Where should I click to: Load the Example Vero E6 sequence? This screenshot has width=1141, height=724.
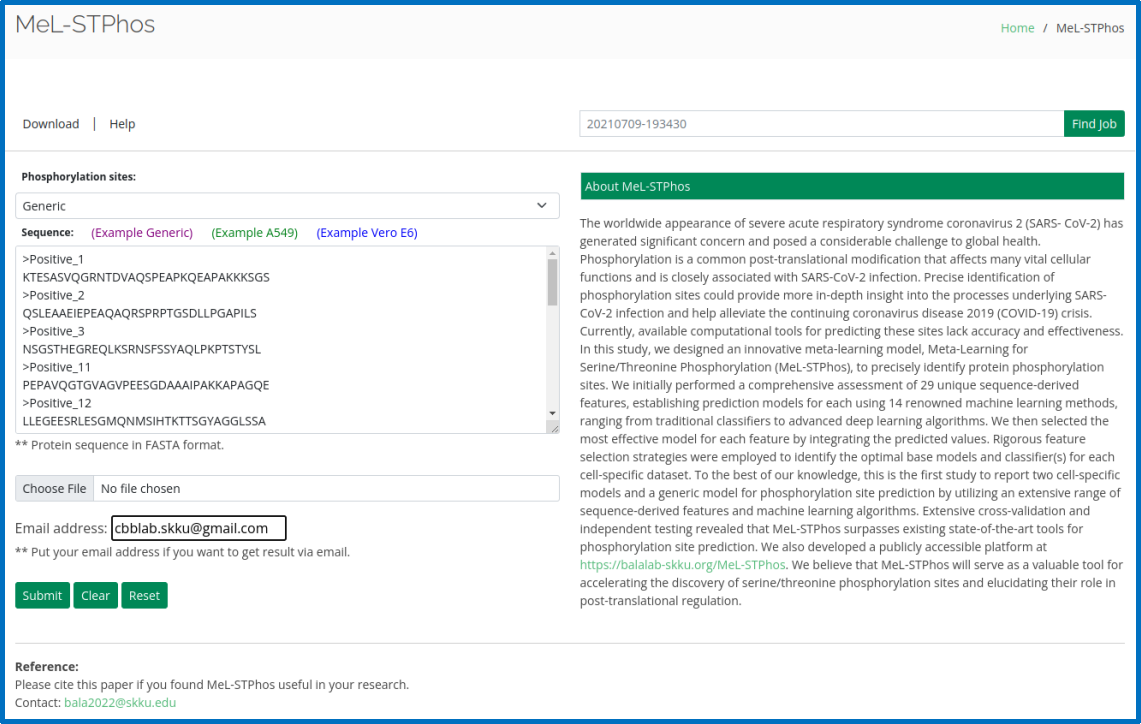pos(367,233)
